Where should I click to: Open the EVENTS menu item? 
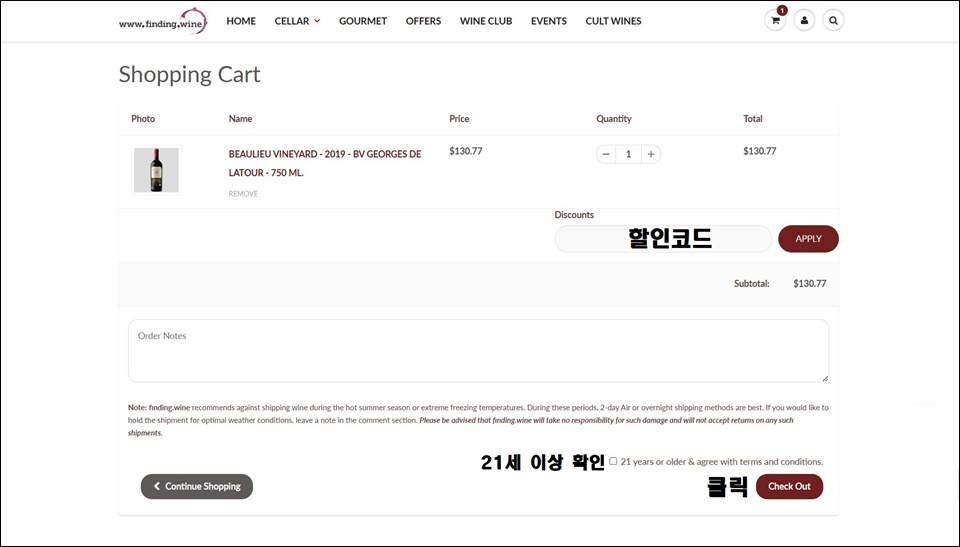coord(549,21)
